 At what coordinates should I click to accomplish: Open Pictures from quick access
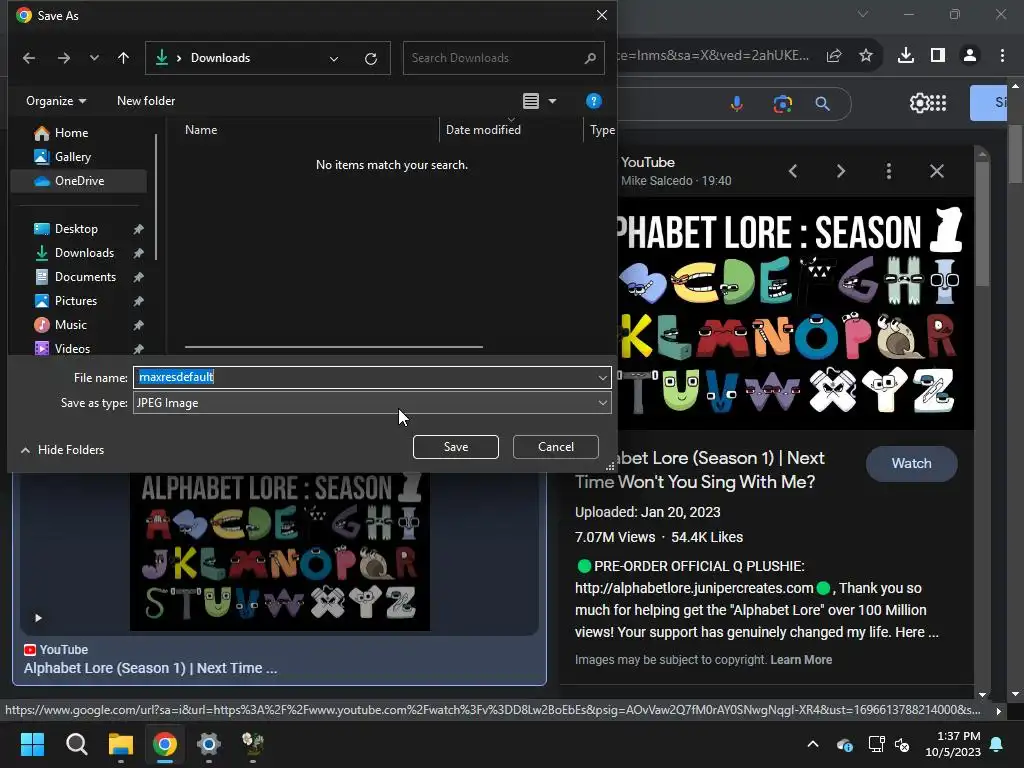78,301
